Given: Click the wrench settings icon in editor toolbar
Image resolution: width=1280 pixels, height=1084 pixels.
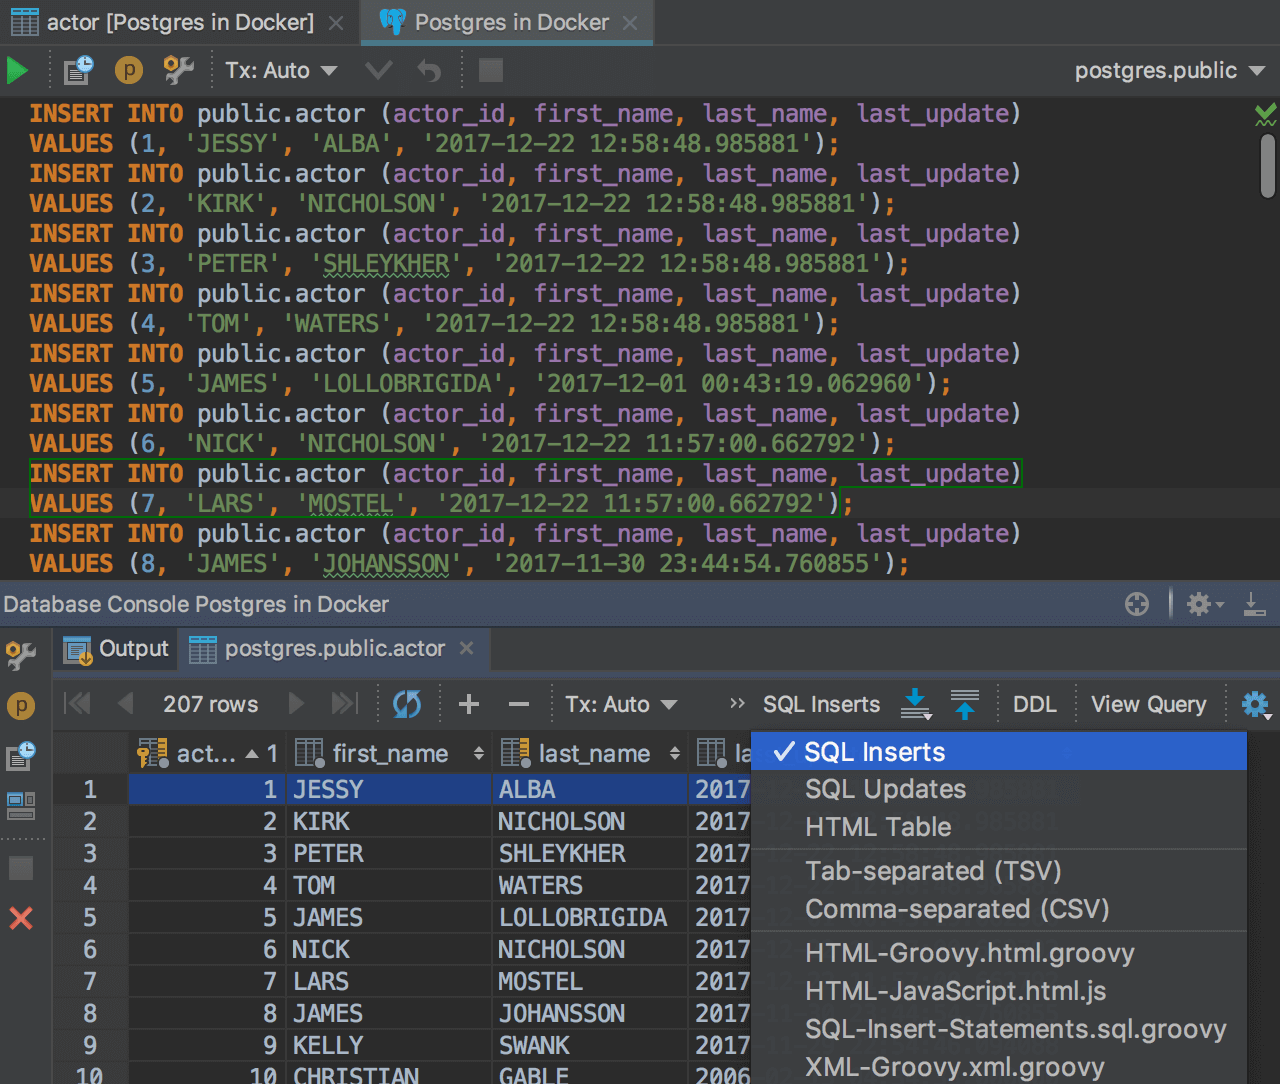Looking at the screenshot, I should pos(178,71).
